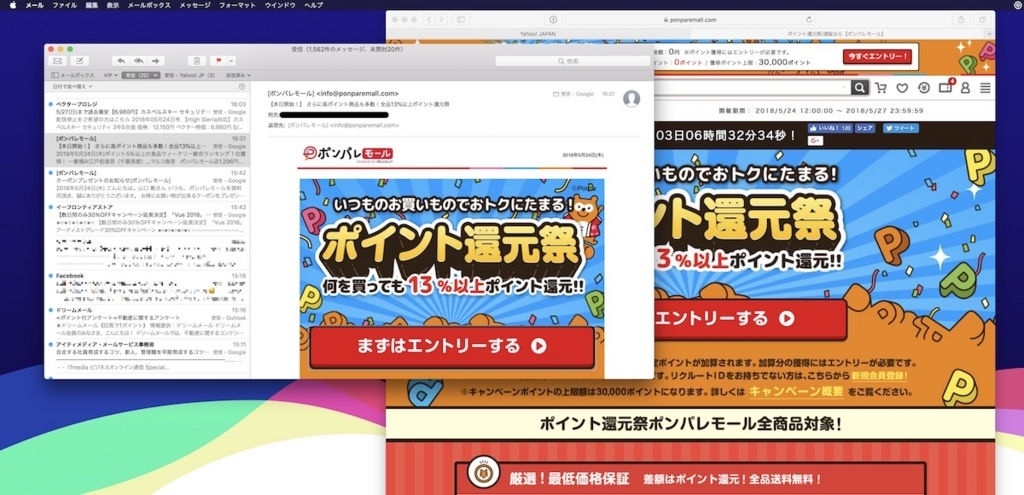Click the キャンペーン概要 link
This screenshot has height=495, width=1024.
pos(796,392)
